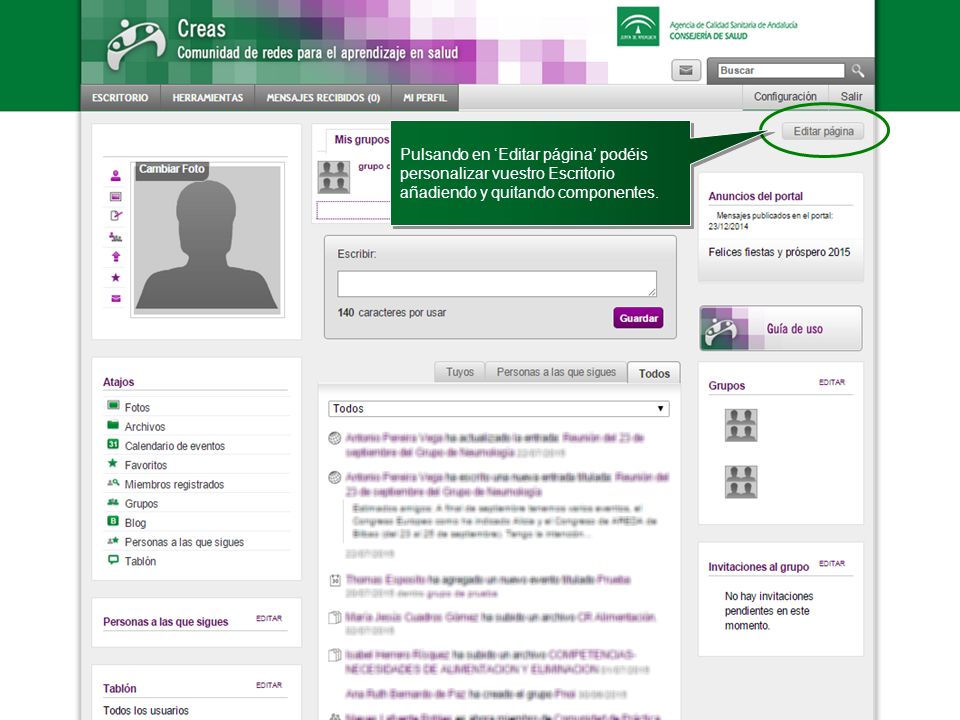The height and width of the screenshot is (720, 960).
Task: Click Anuncios del portal heading
Action: (756, 196)
